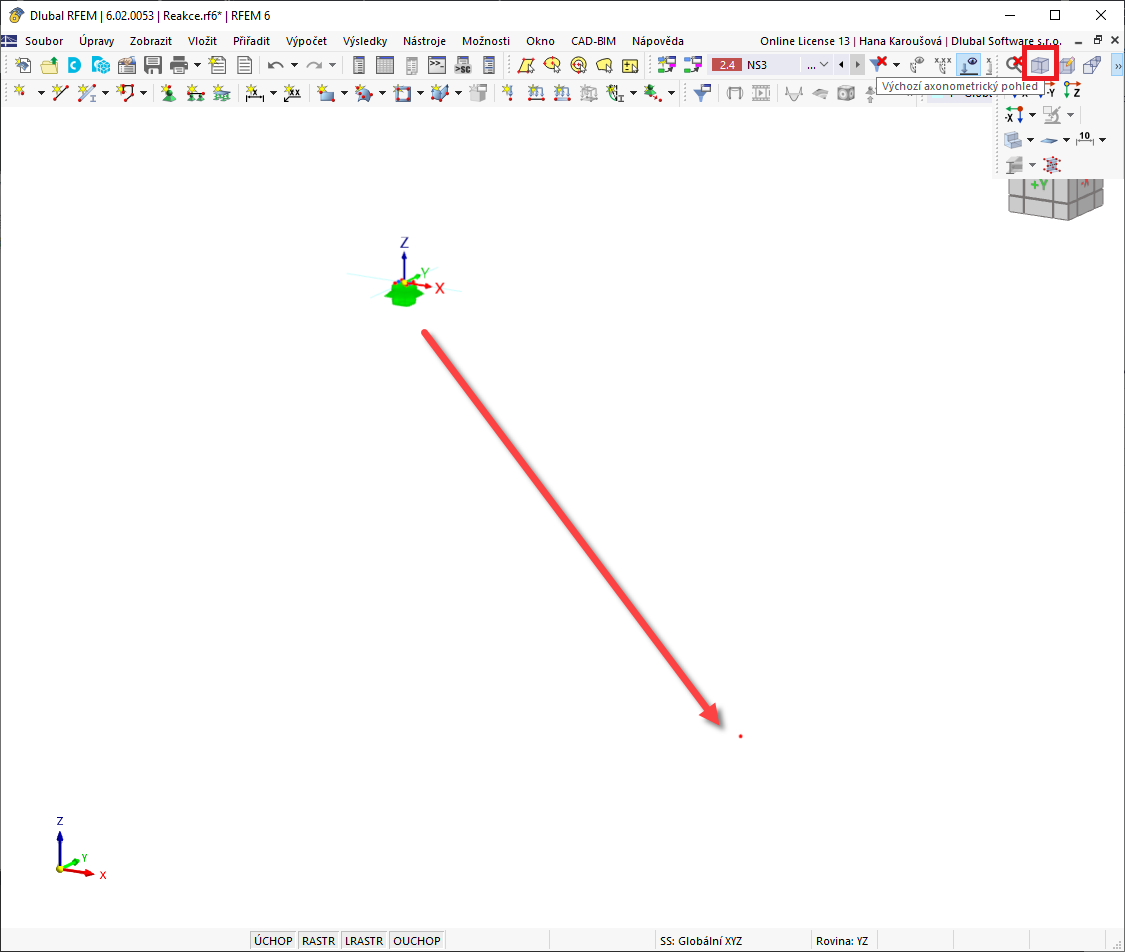Click the red 2.4 load case swatch
This screenshot has height=952, width=1125.
(727, 65)
